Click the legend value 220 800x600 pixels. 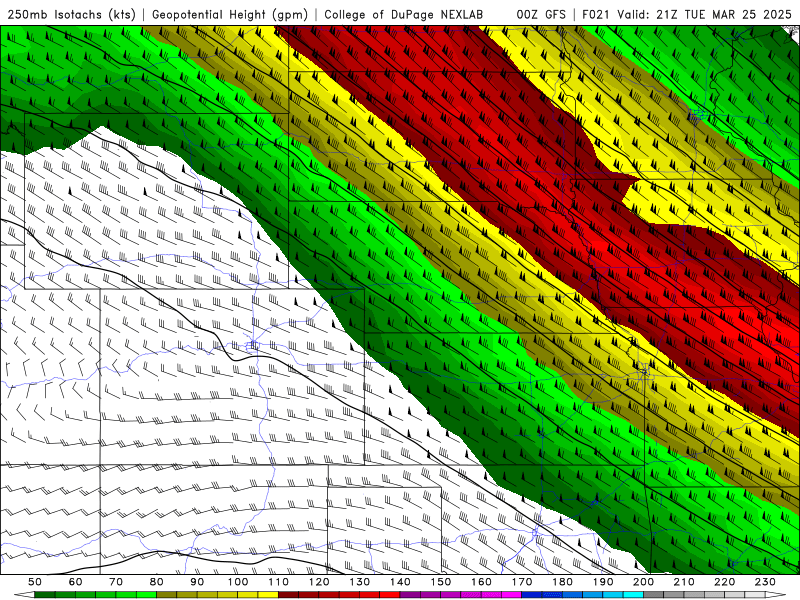point(724,582)
